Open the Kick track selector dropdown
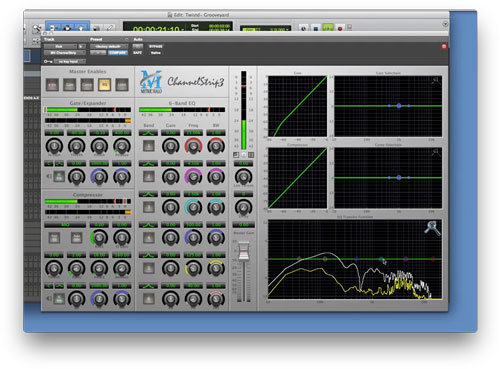Viewport: 500px width, 369px height. pos(60,46)
